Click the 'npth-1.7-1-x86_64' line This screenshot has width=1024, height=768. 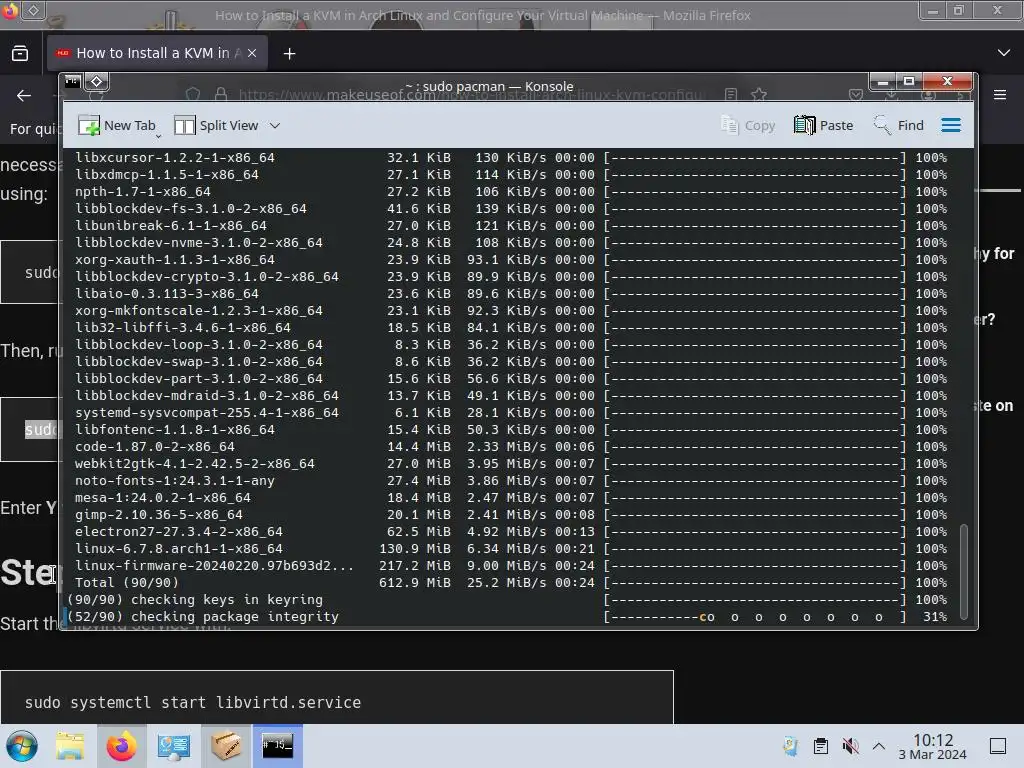click(x=511, y=191)
